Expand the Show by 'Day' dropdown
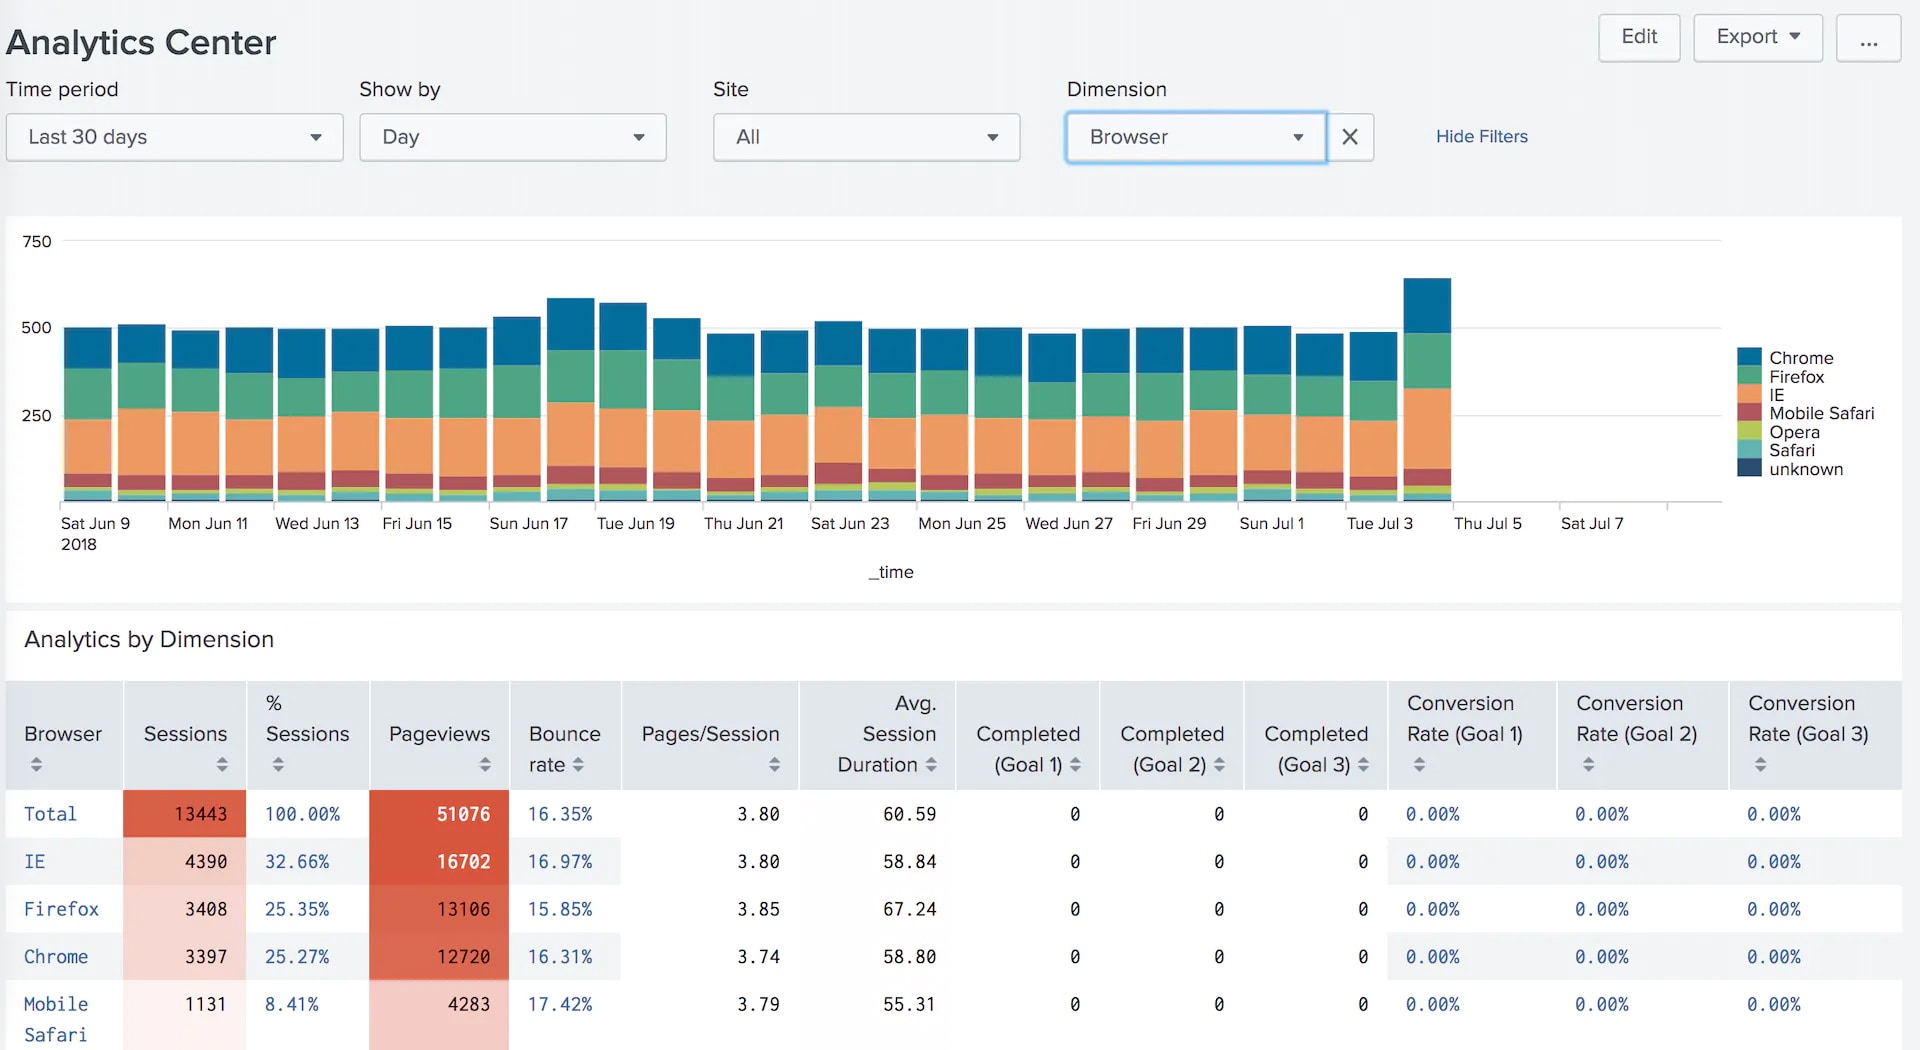 (512, 137)
